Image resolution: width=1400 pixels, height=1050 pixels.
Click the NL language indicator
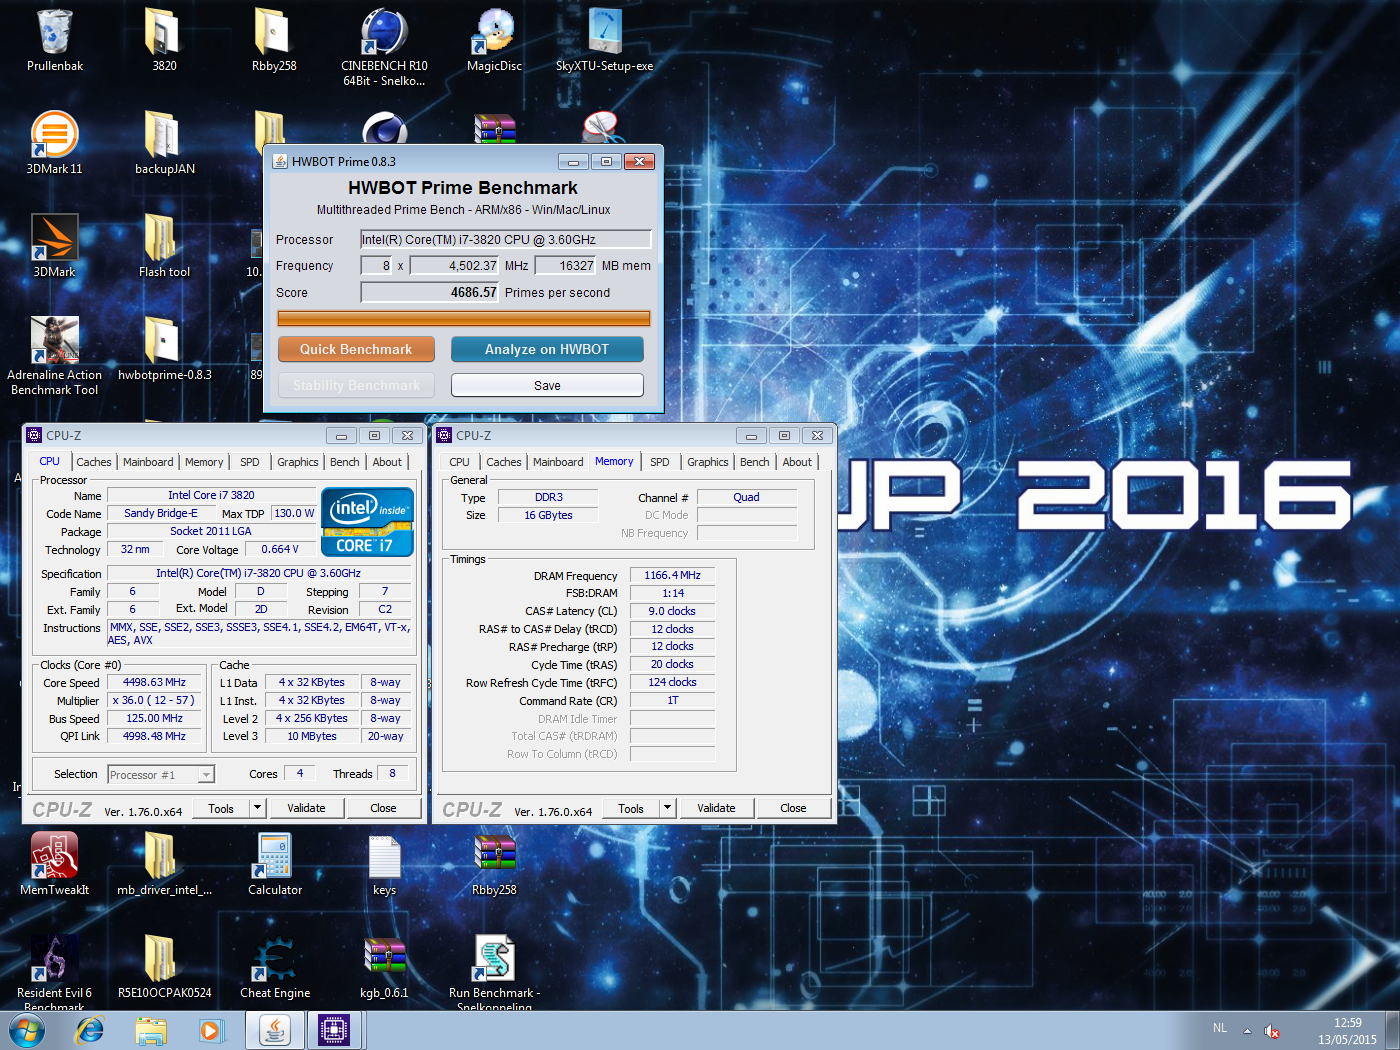click(1220, 1028)
